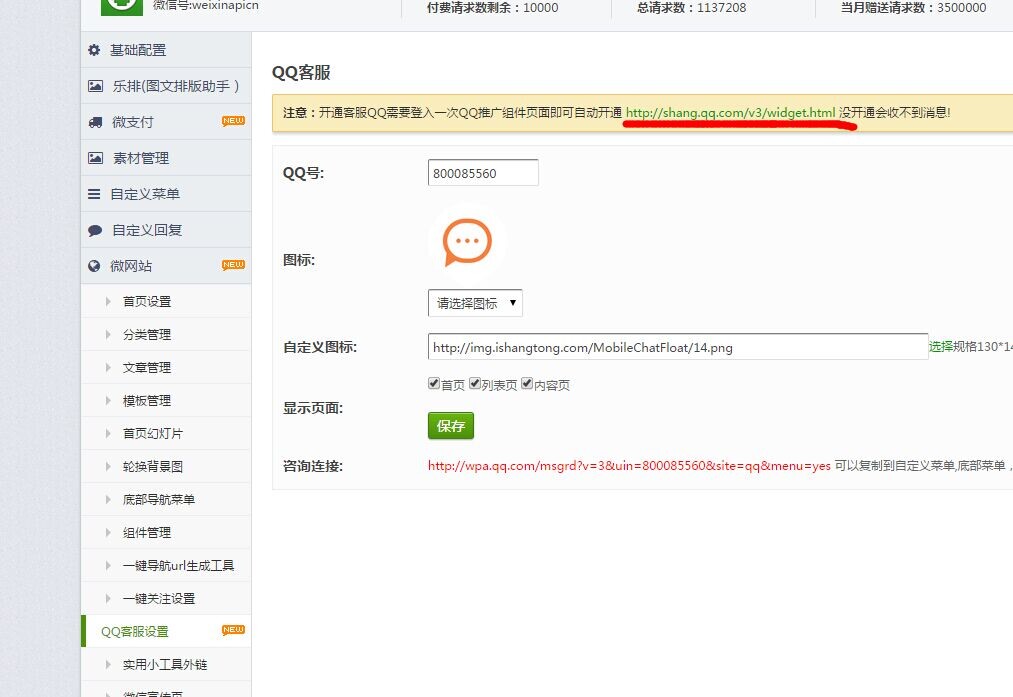Open the shang.qq.com widget link

pos(730,113)
